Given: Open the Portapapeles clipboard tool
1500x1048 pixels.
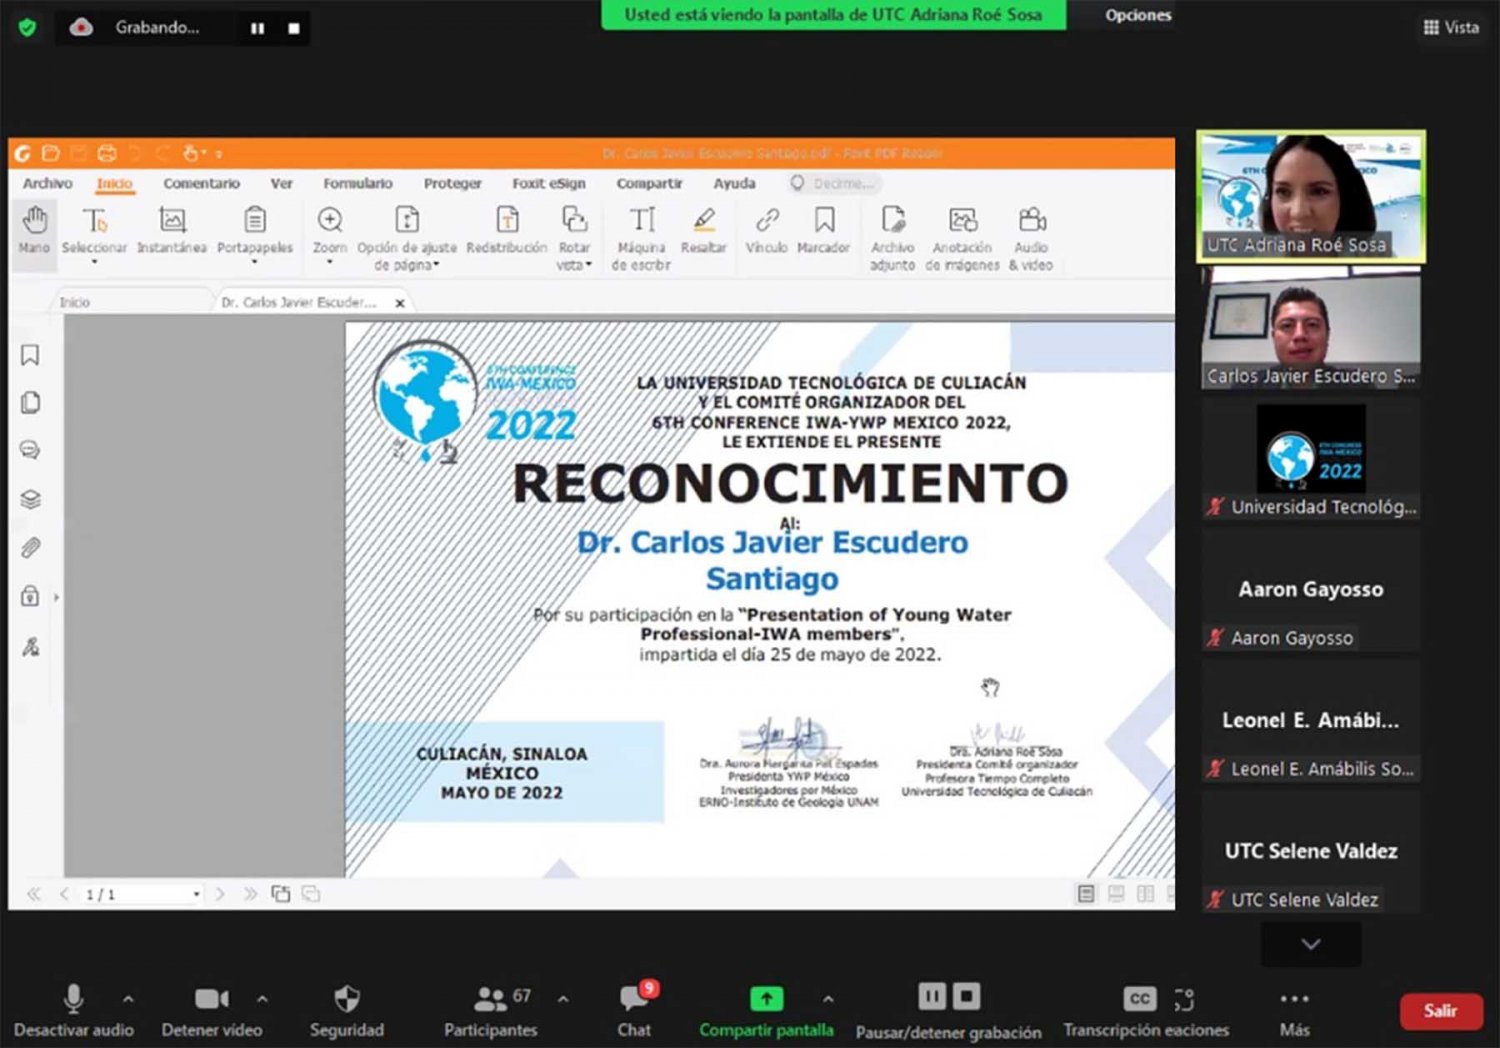Looking at the screenshot, I should 255,233.
